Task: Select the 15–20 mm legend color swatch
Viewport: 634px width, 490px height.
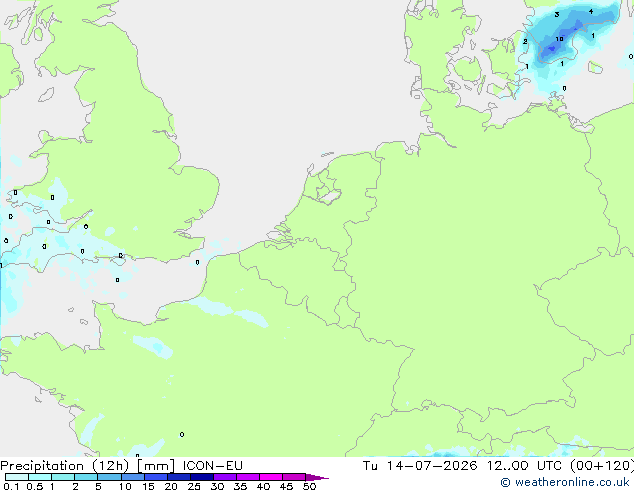Action: (156, 477)
